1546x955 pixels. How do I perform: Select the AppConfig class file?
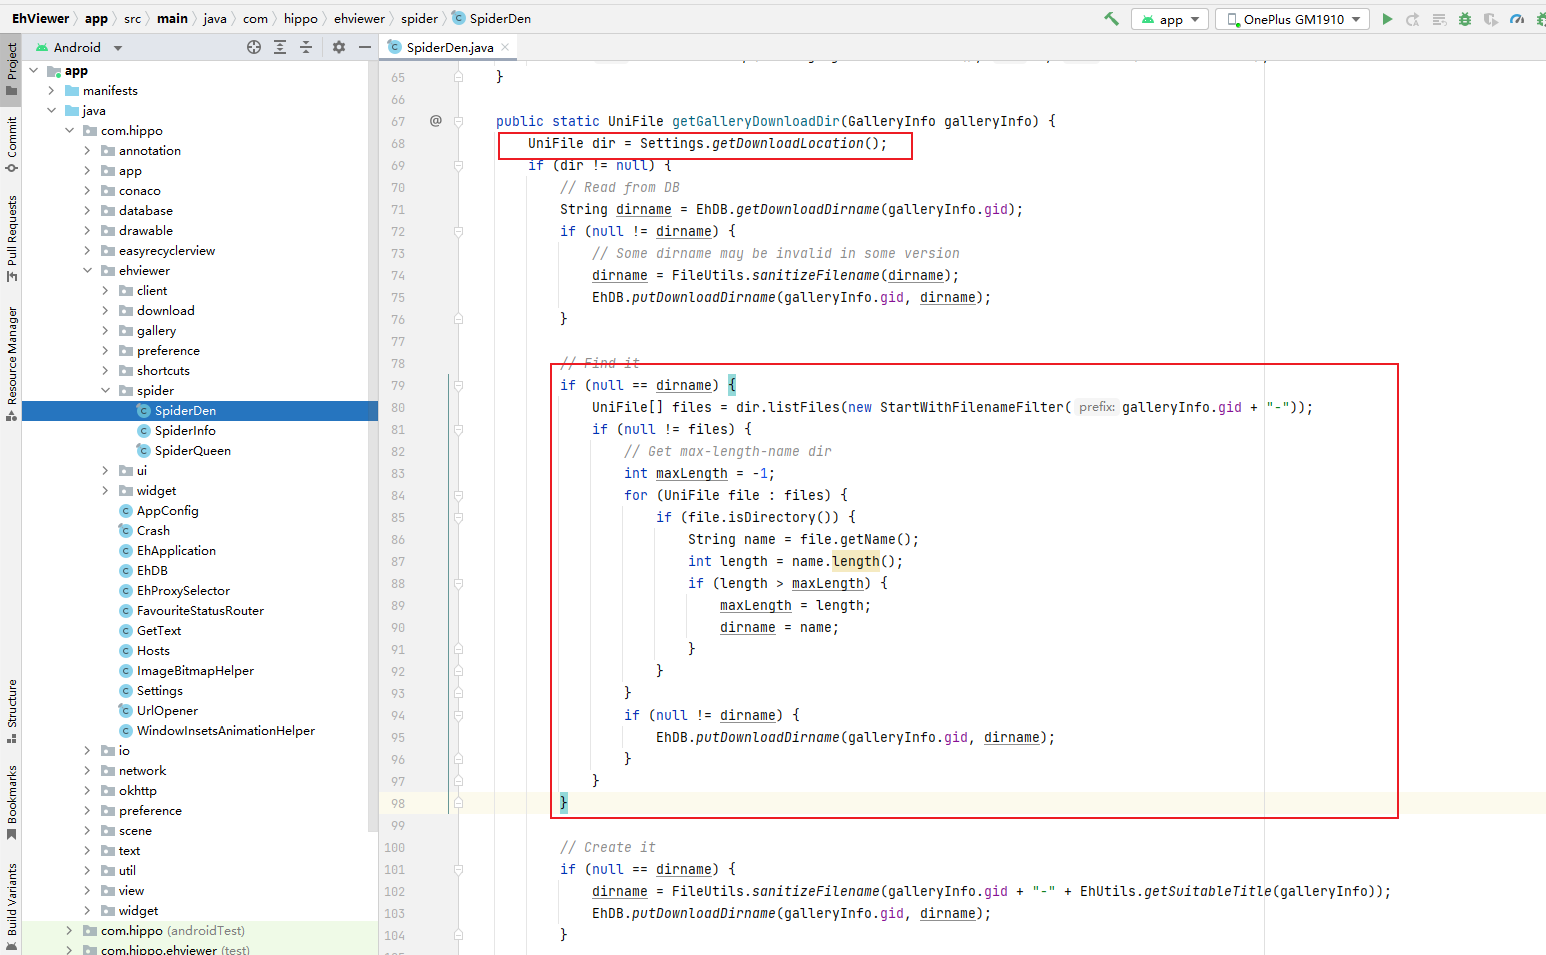[167, 511]
